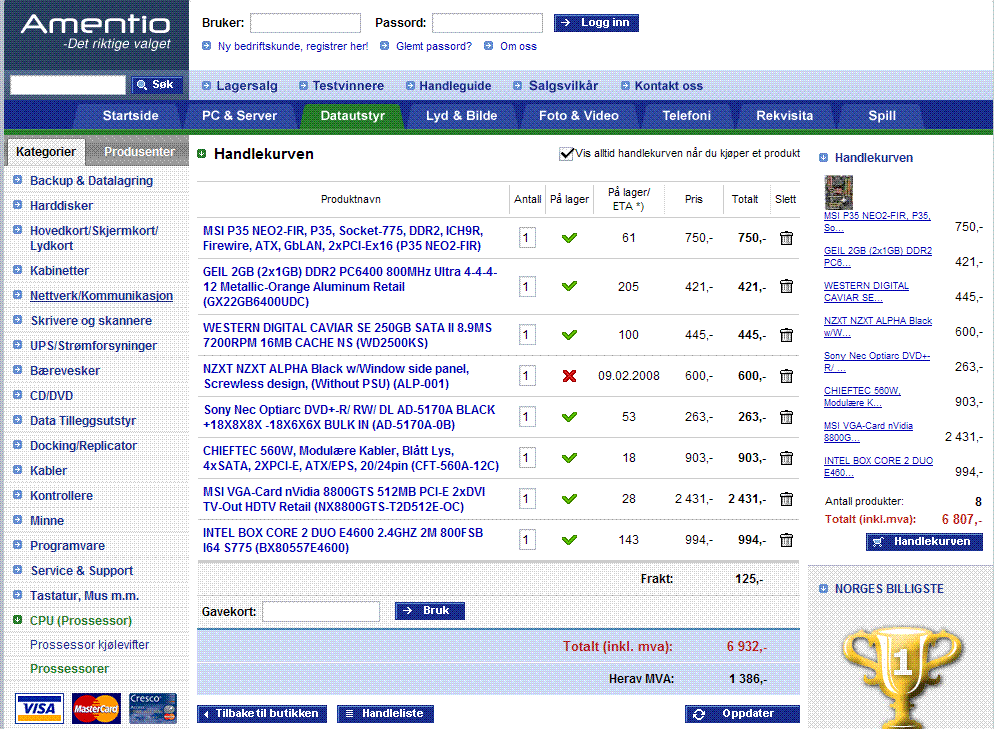Open the Prosessor kjølevifter subcategory

pyautogui.click(x=89, y=645)
